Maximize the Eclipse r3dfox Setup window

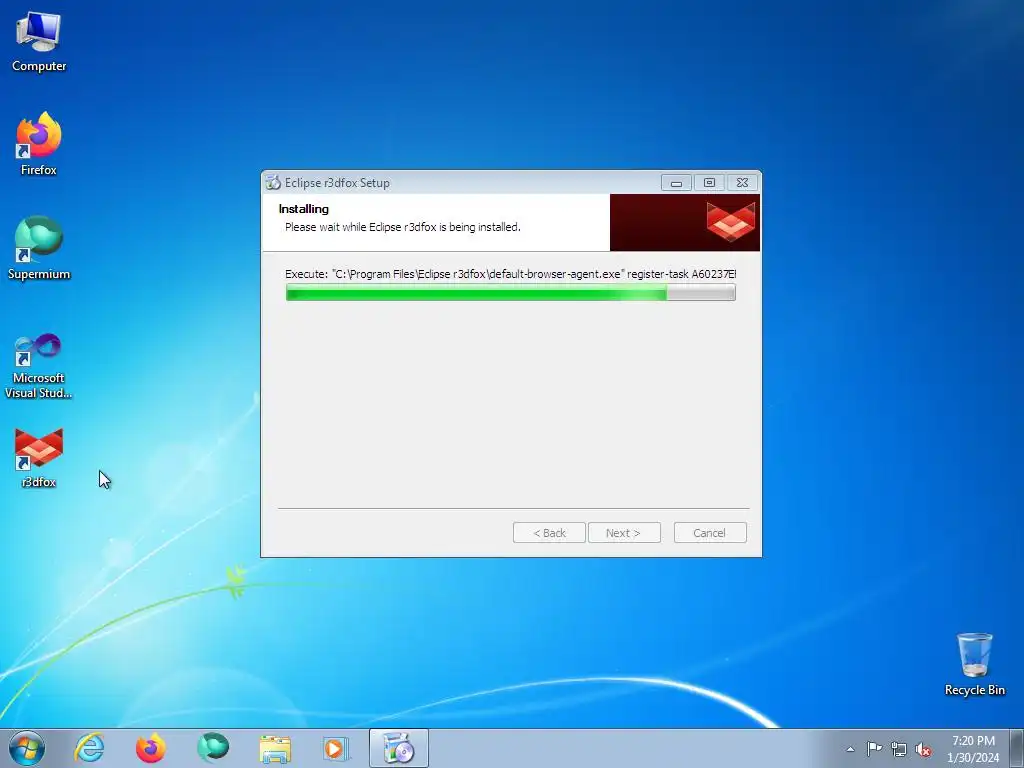pos(709,183)
